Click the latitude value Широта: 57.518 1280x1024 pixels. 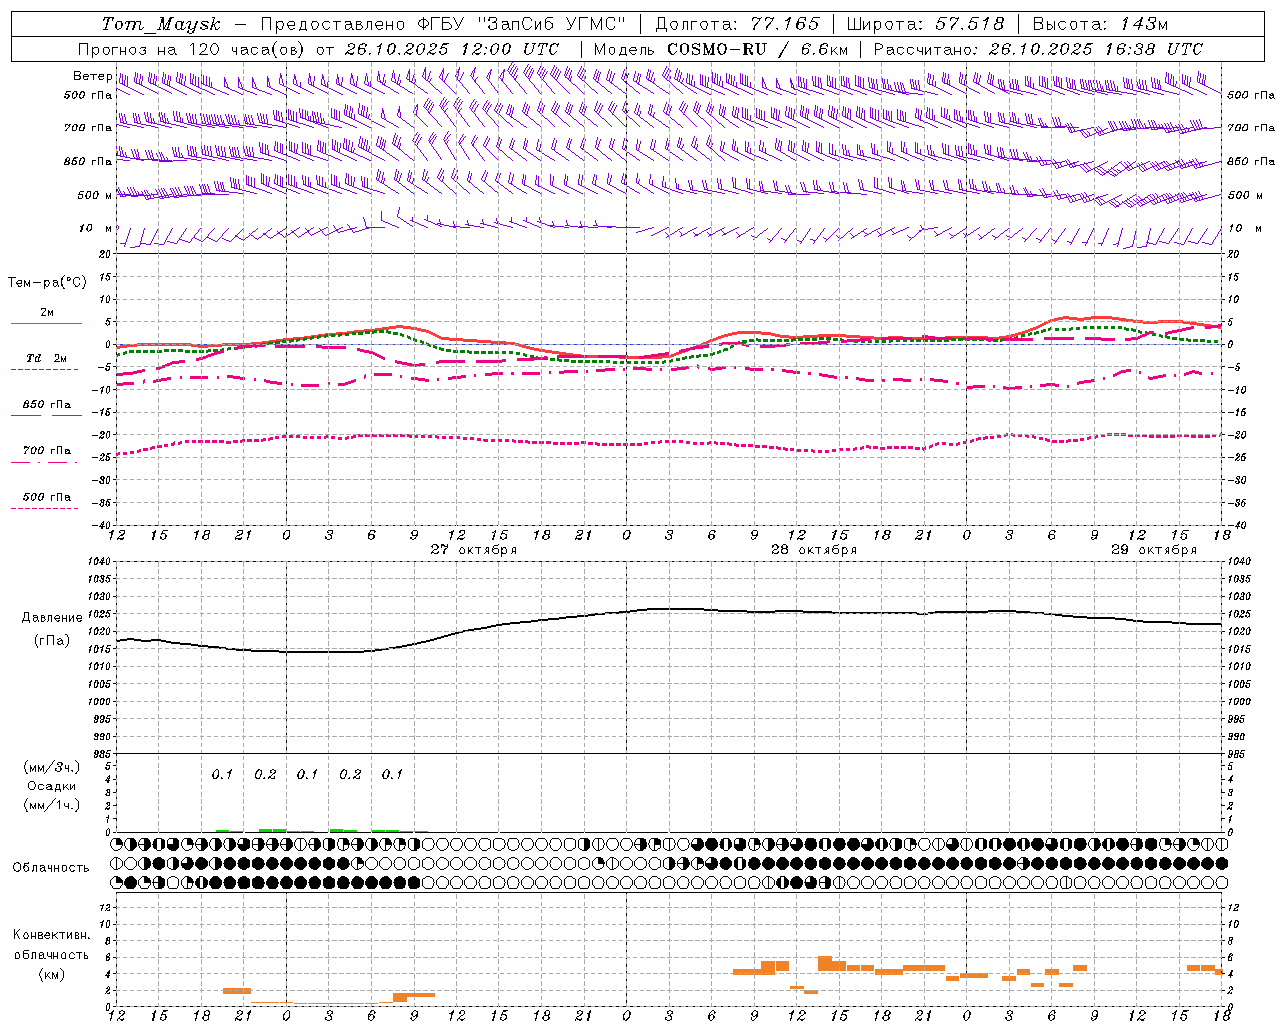(925, 24)
